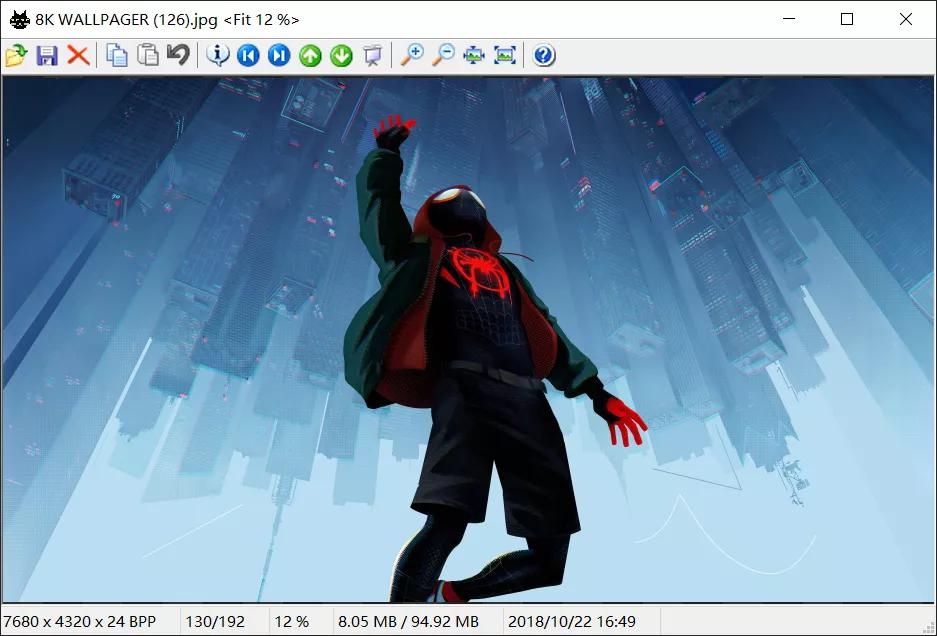Show image information
The width and height of the screenshot is (937, 636).
coord(217,56)
